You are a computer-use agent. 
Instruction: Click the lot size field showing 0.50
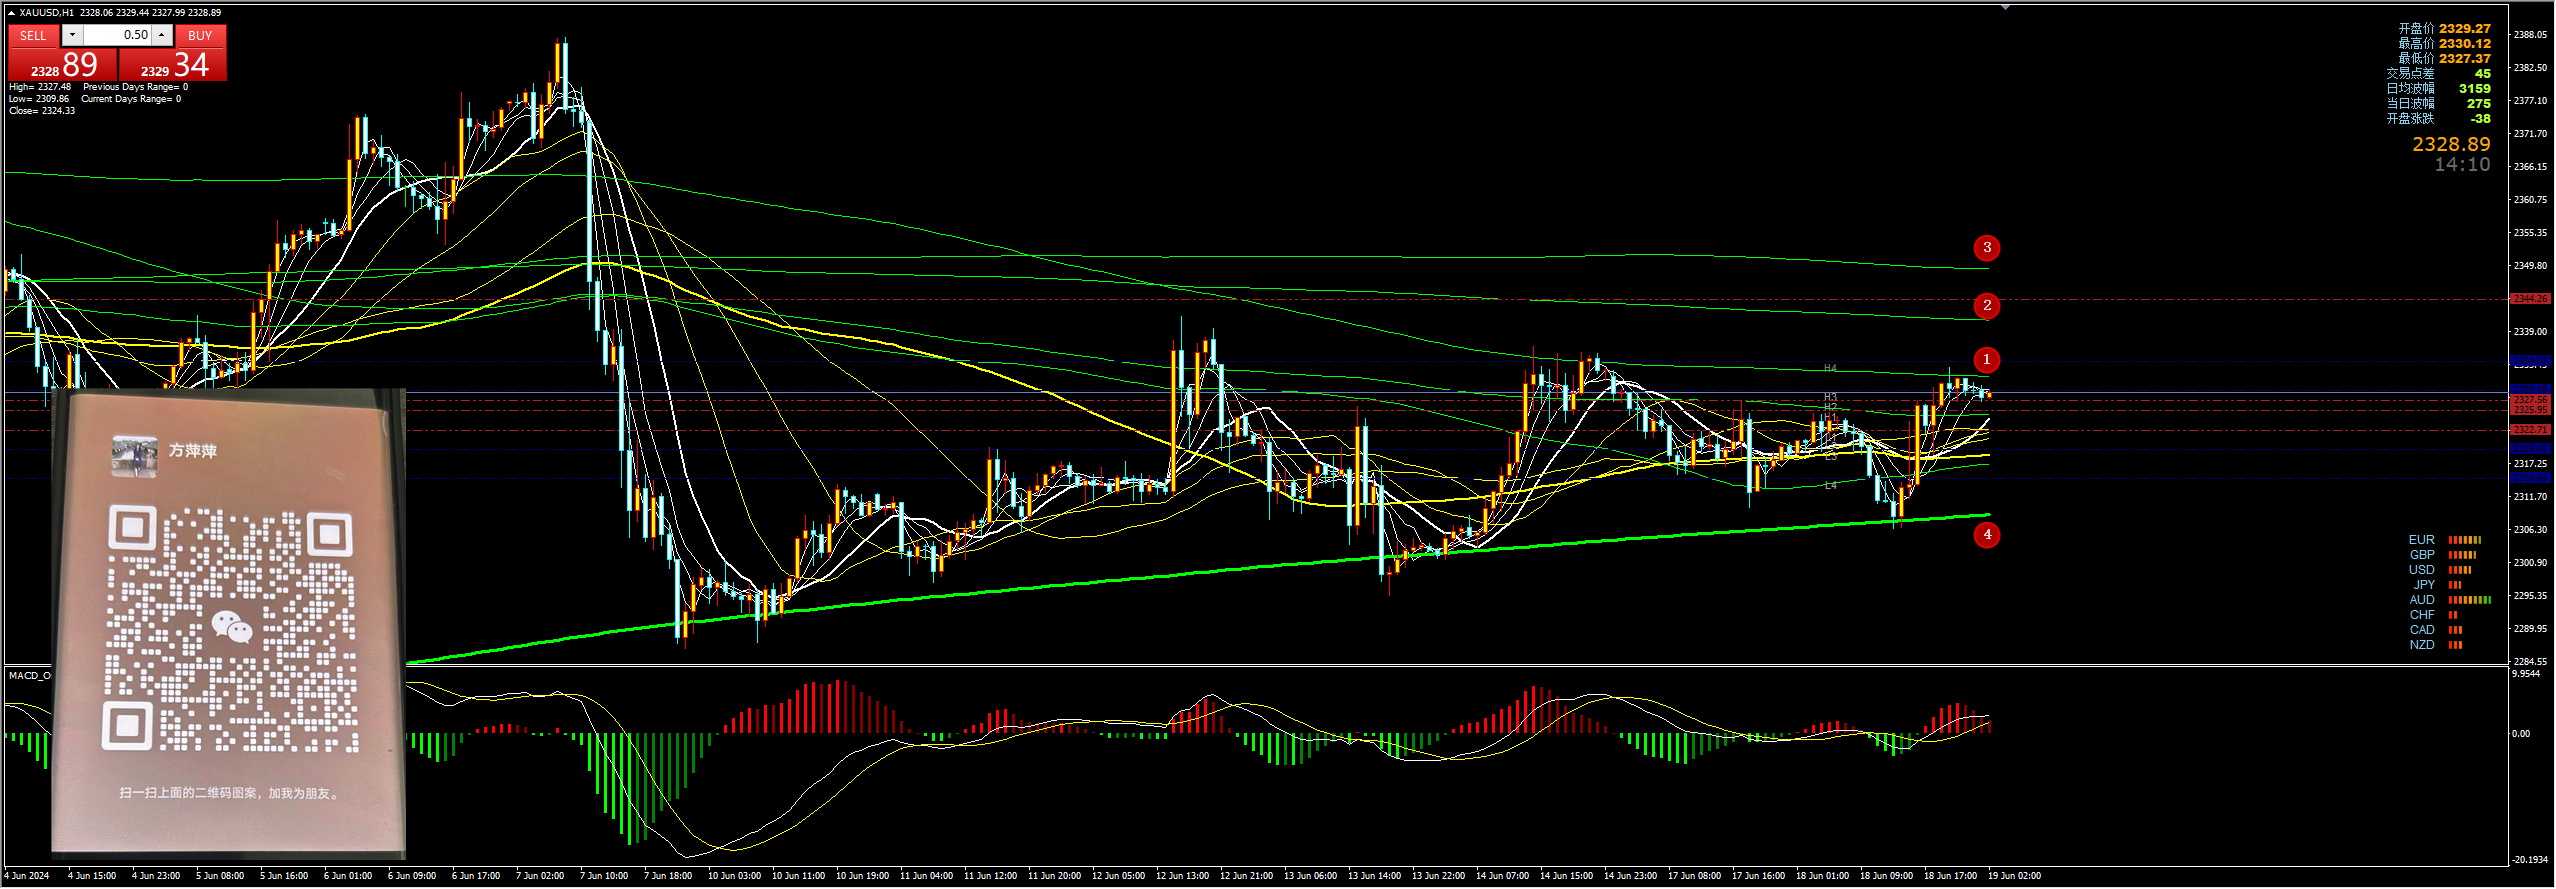[117, 35]
